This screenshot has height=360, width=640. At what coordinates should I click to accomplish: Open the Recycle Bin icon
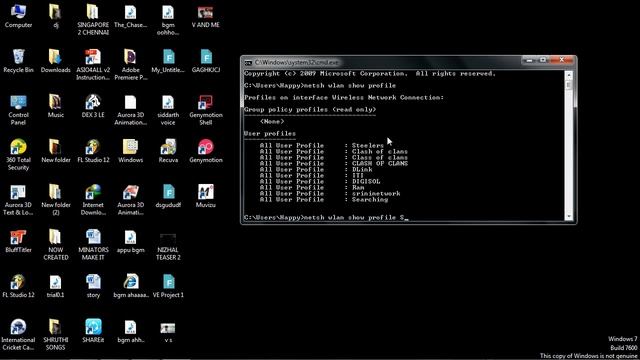tap(18, 61)
